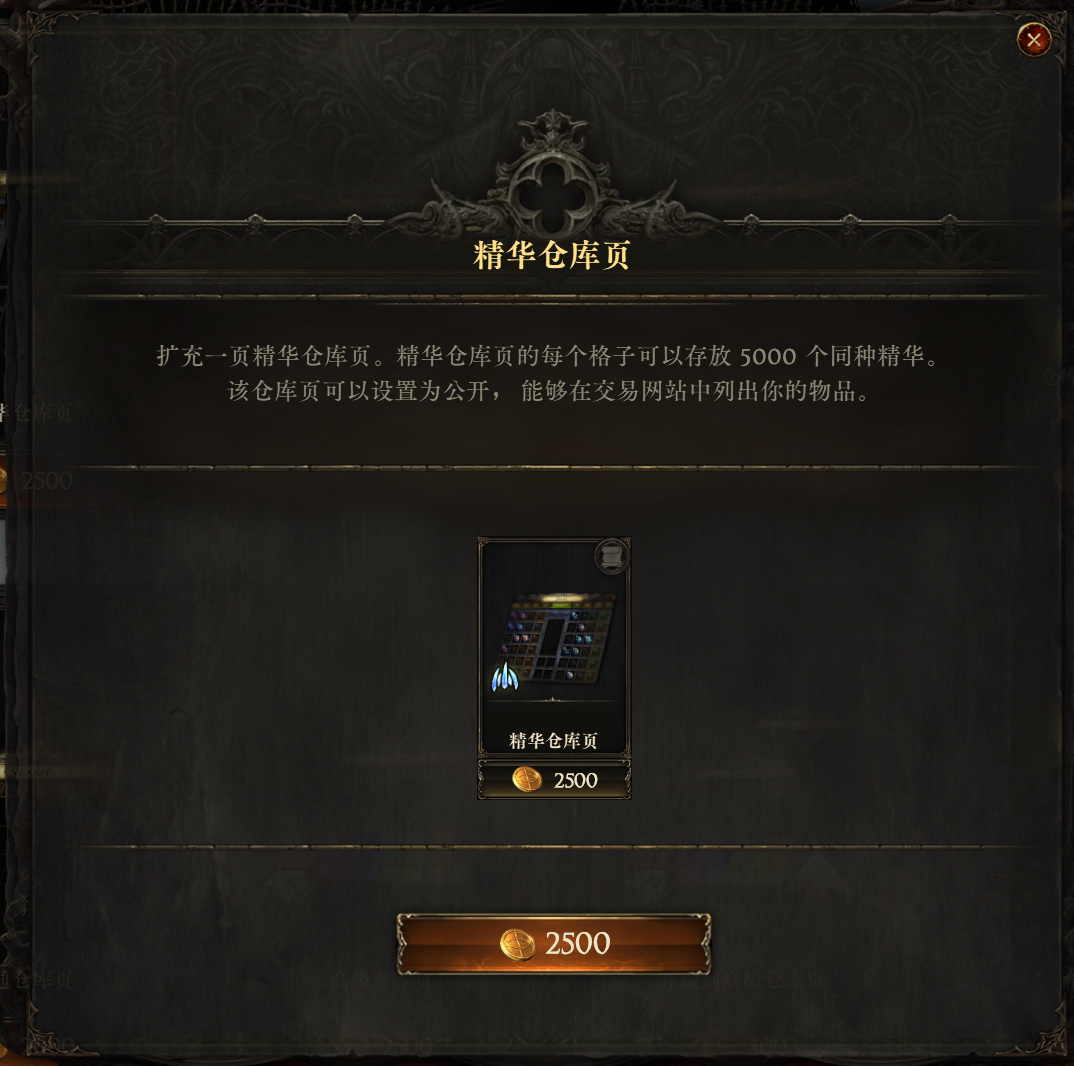Image resolution: width=1074 pixels, height=1066 pixels.
Task: Close the 精华仓库页 purchase dialog
Action: [x=1034, y=40]
